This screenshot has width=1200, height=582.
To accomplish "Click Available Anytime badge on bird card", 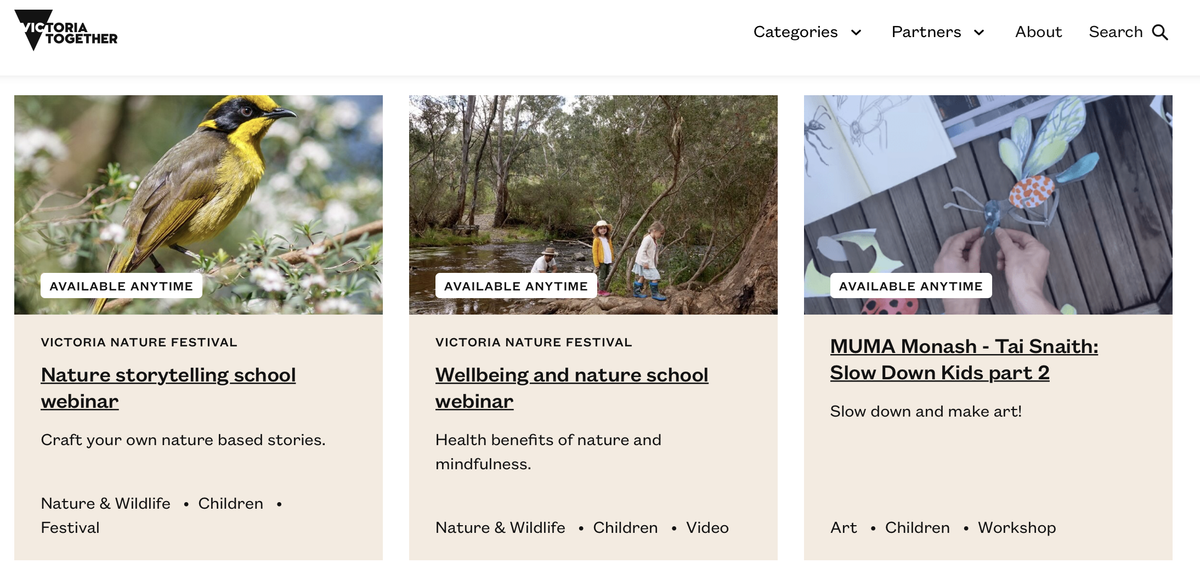I will click(121, 286).
